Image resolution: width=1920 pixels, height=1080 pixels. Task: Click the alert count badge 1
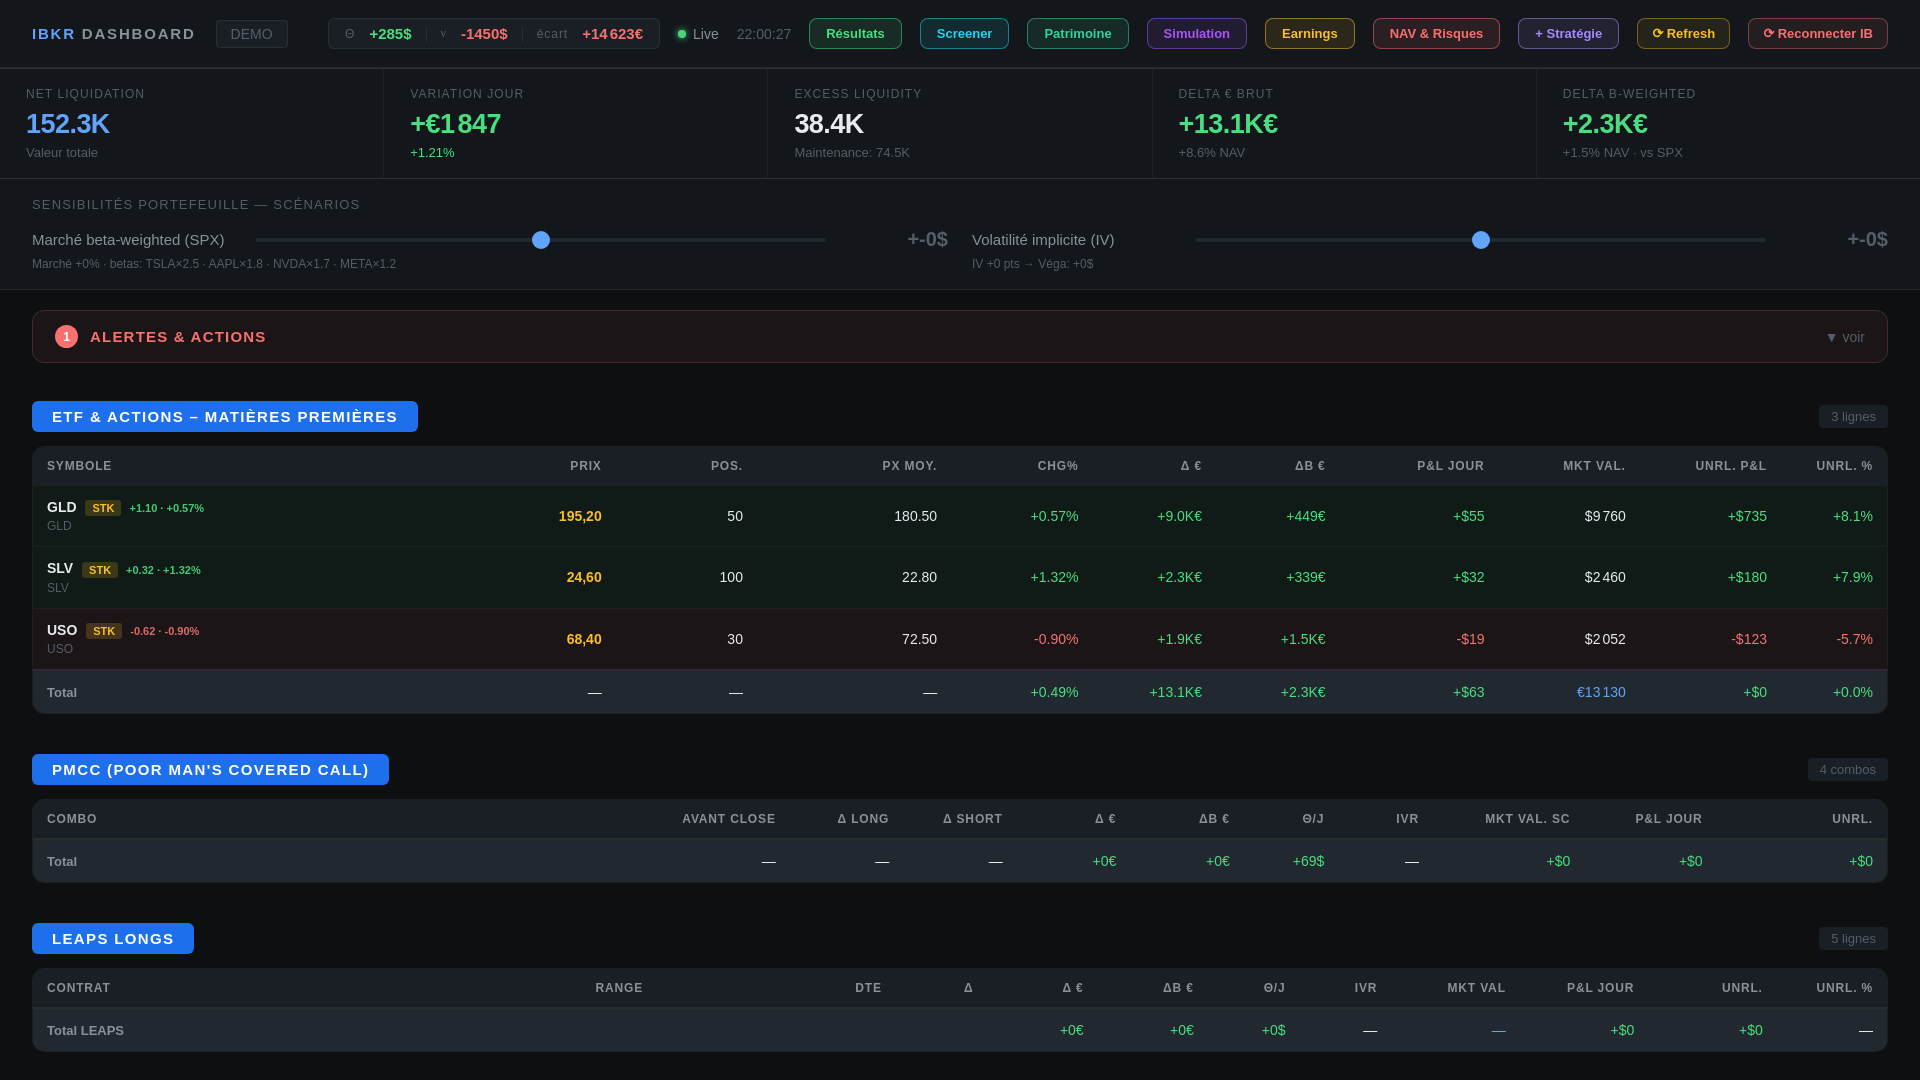pos(66,337)
